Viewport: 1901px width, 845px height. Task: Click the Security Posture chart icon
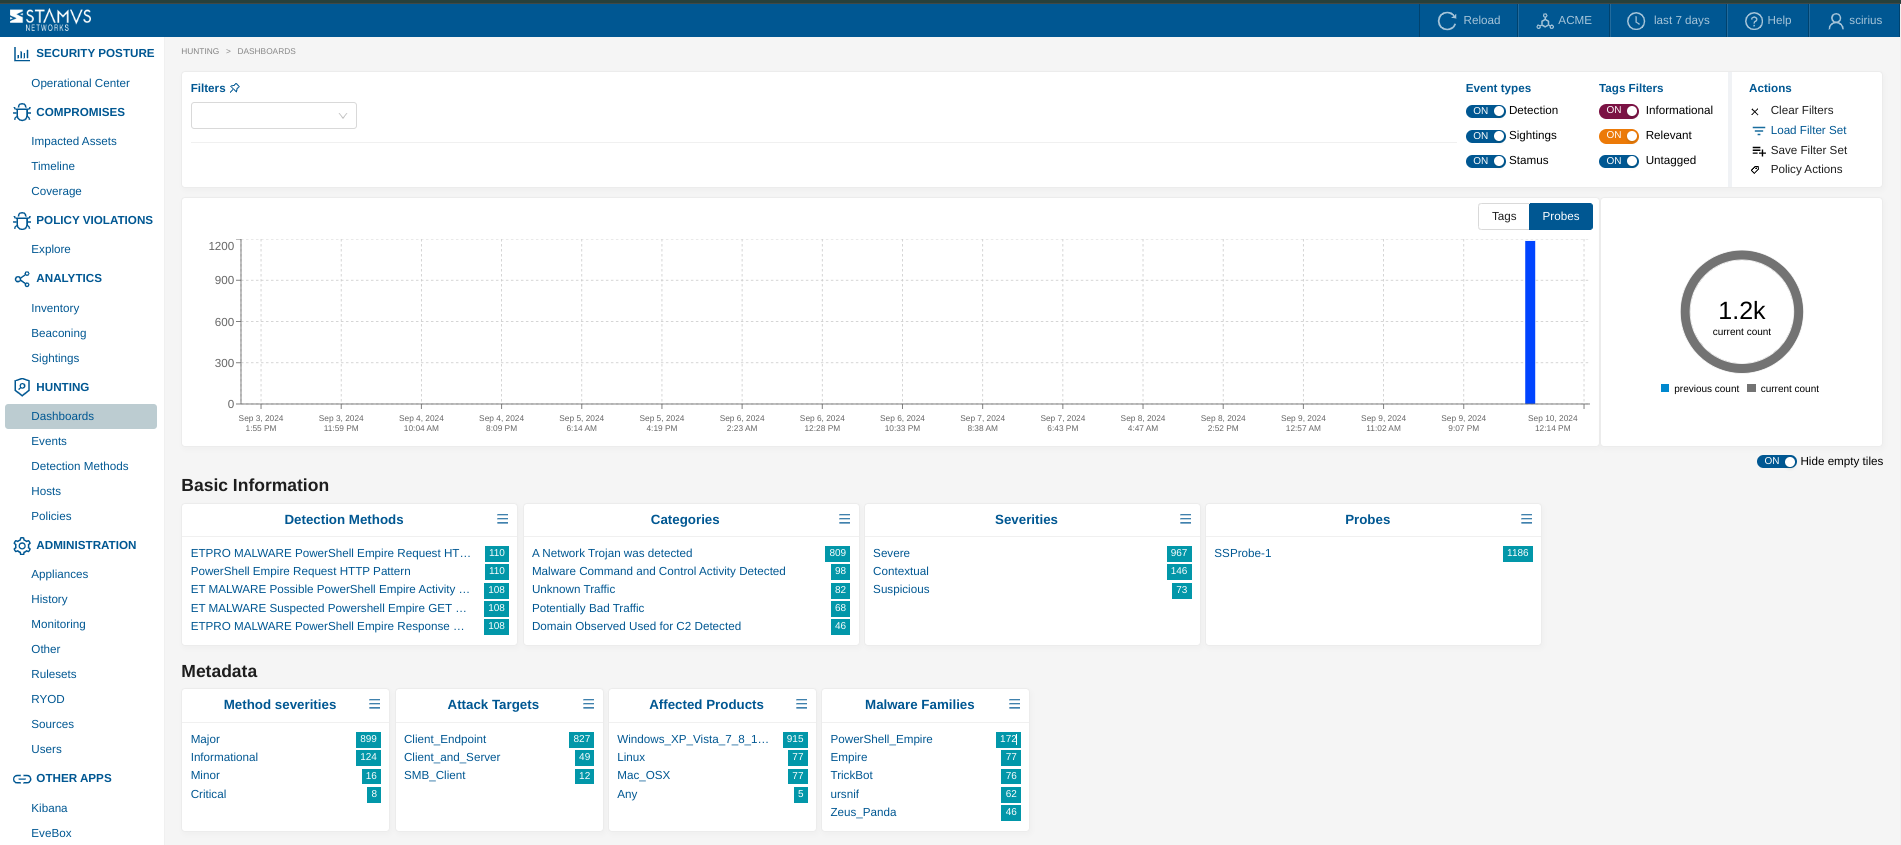[x=21, y=54]
